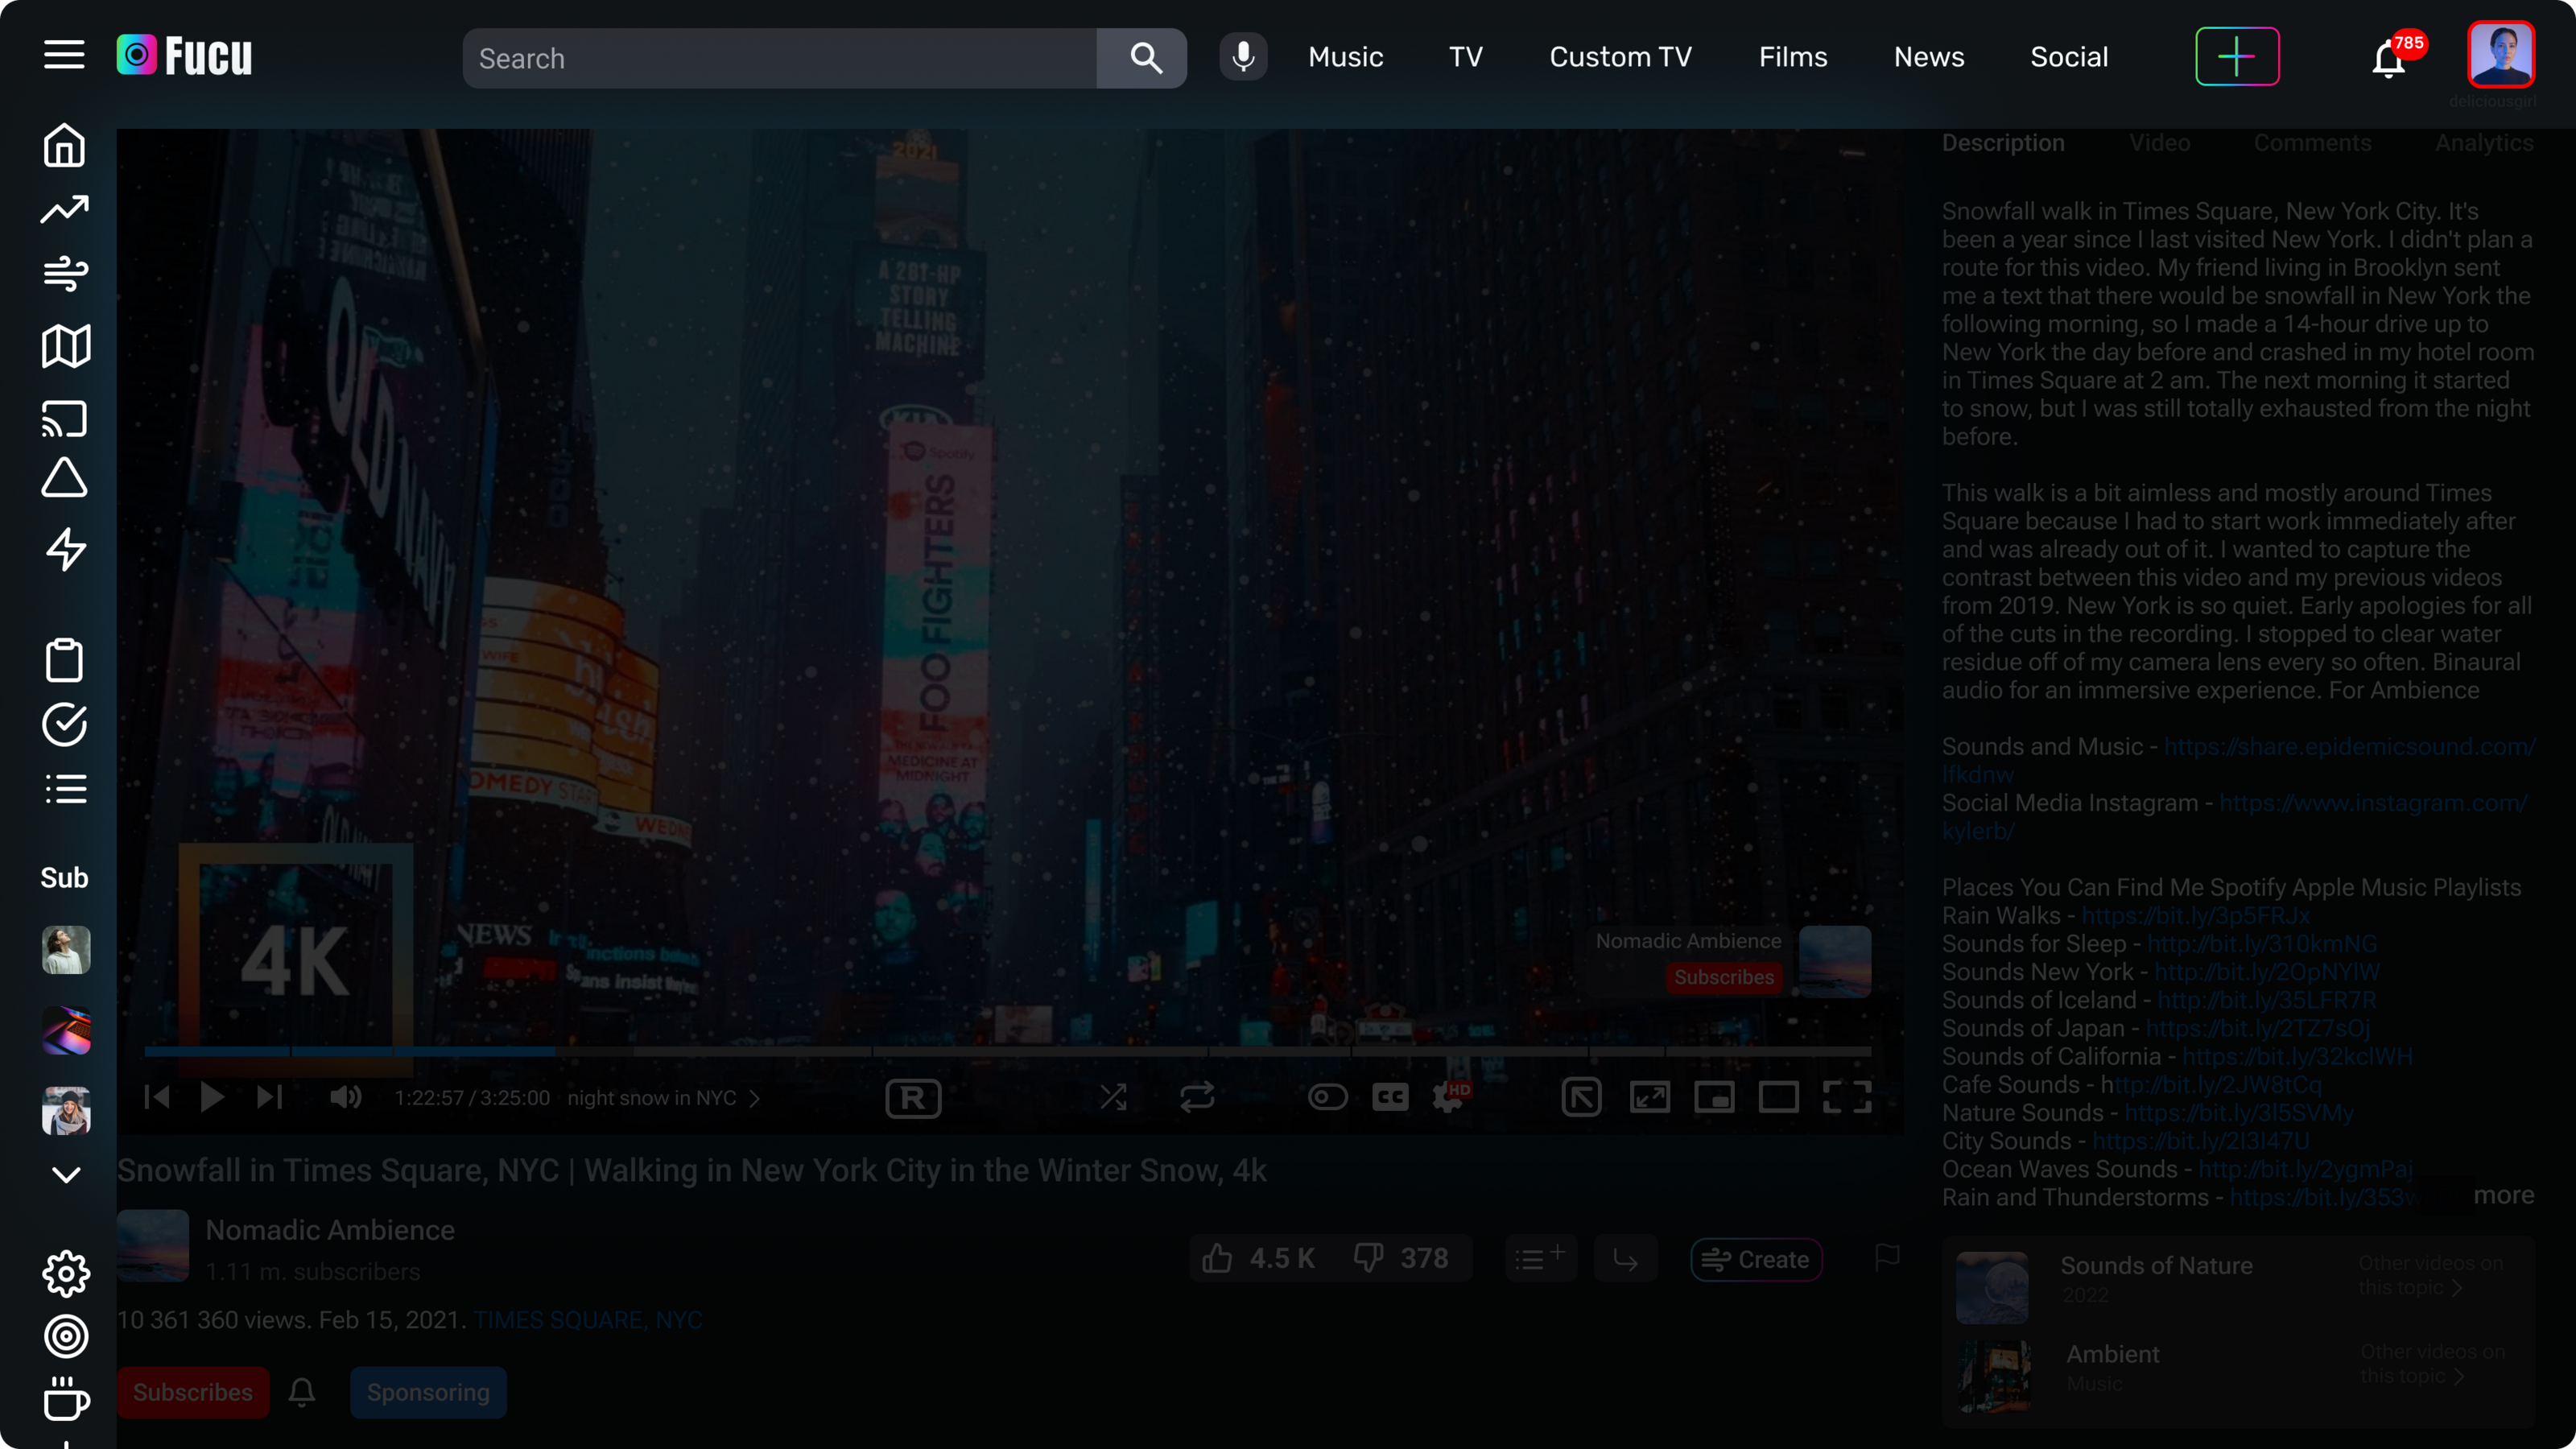Open the notifications bell with 785 badge
This screenshot has width=2576, height=1449.
coord(2389,59)
